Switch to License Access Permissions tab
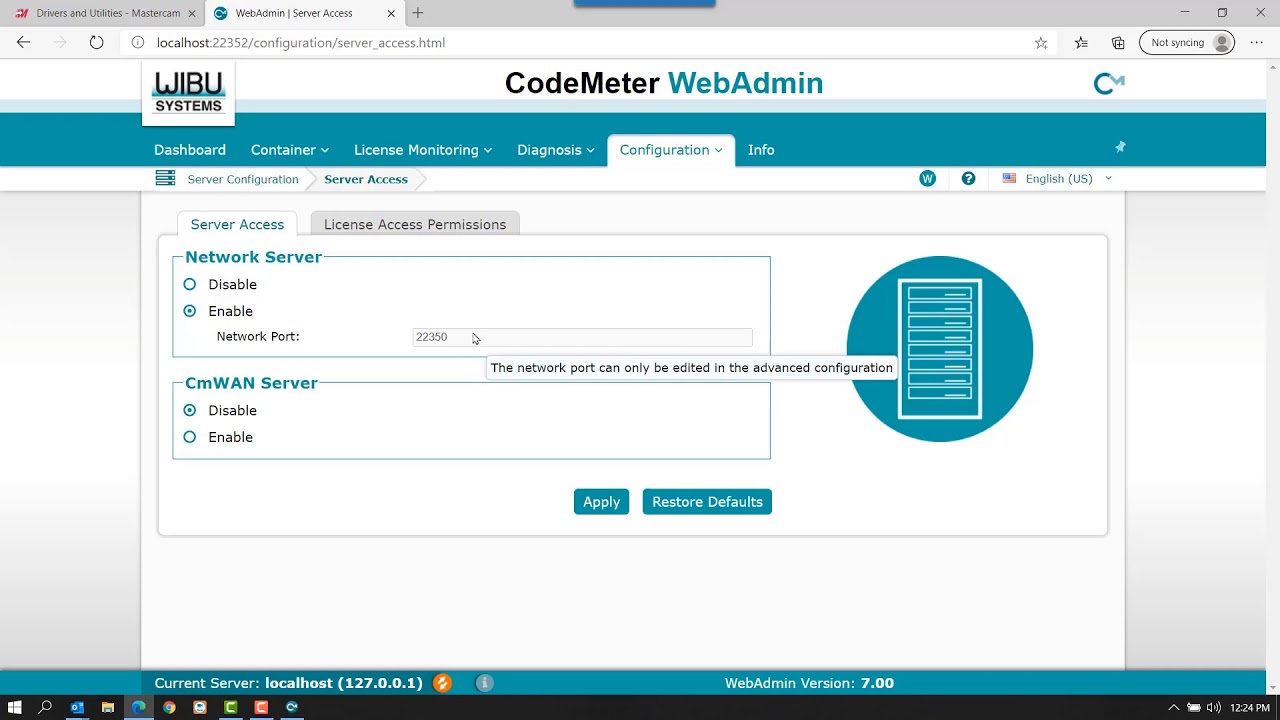The height and width of the screenshot is (720, 1280). coord(415,224)
